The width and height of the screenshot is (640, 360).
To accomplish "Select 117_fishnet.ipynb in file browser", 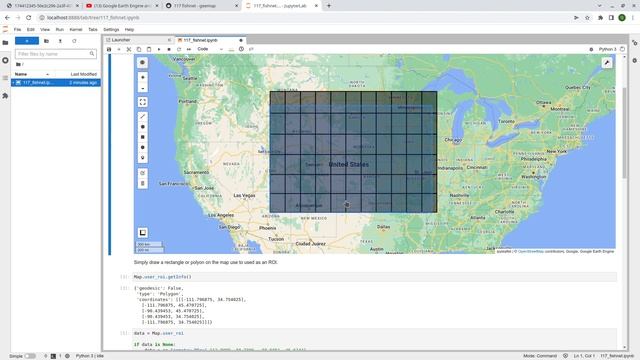I will coord(56,82).
